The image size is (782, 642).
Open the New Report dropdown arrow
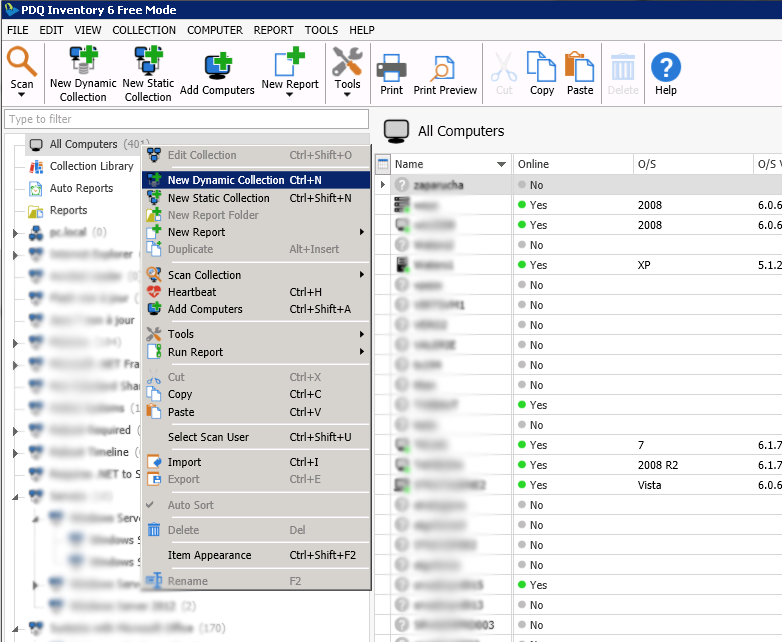point(290,98)
